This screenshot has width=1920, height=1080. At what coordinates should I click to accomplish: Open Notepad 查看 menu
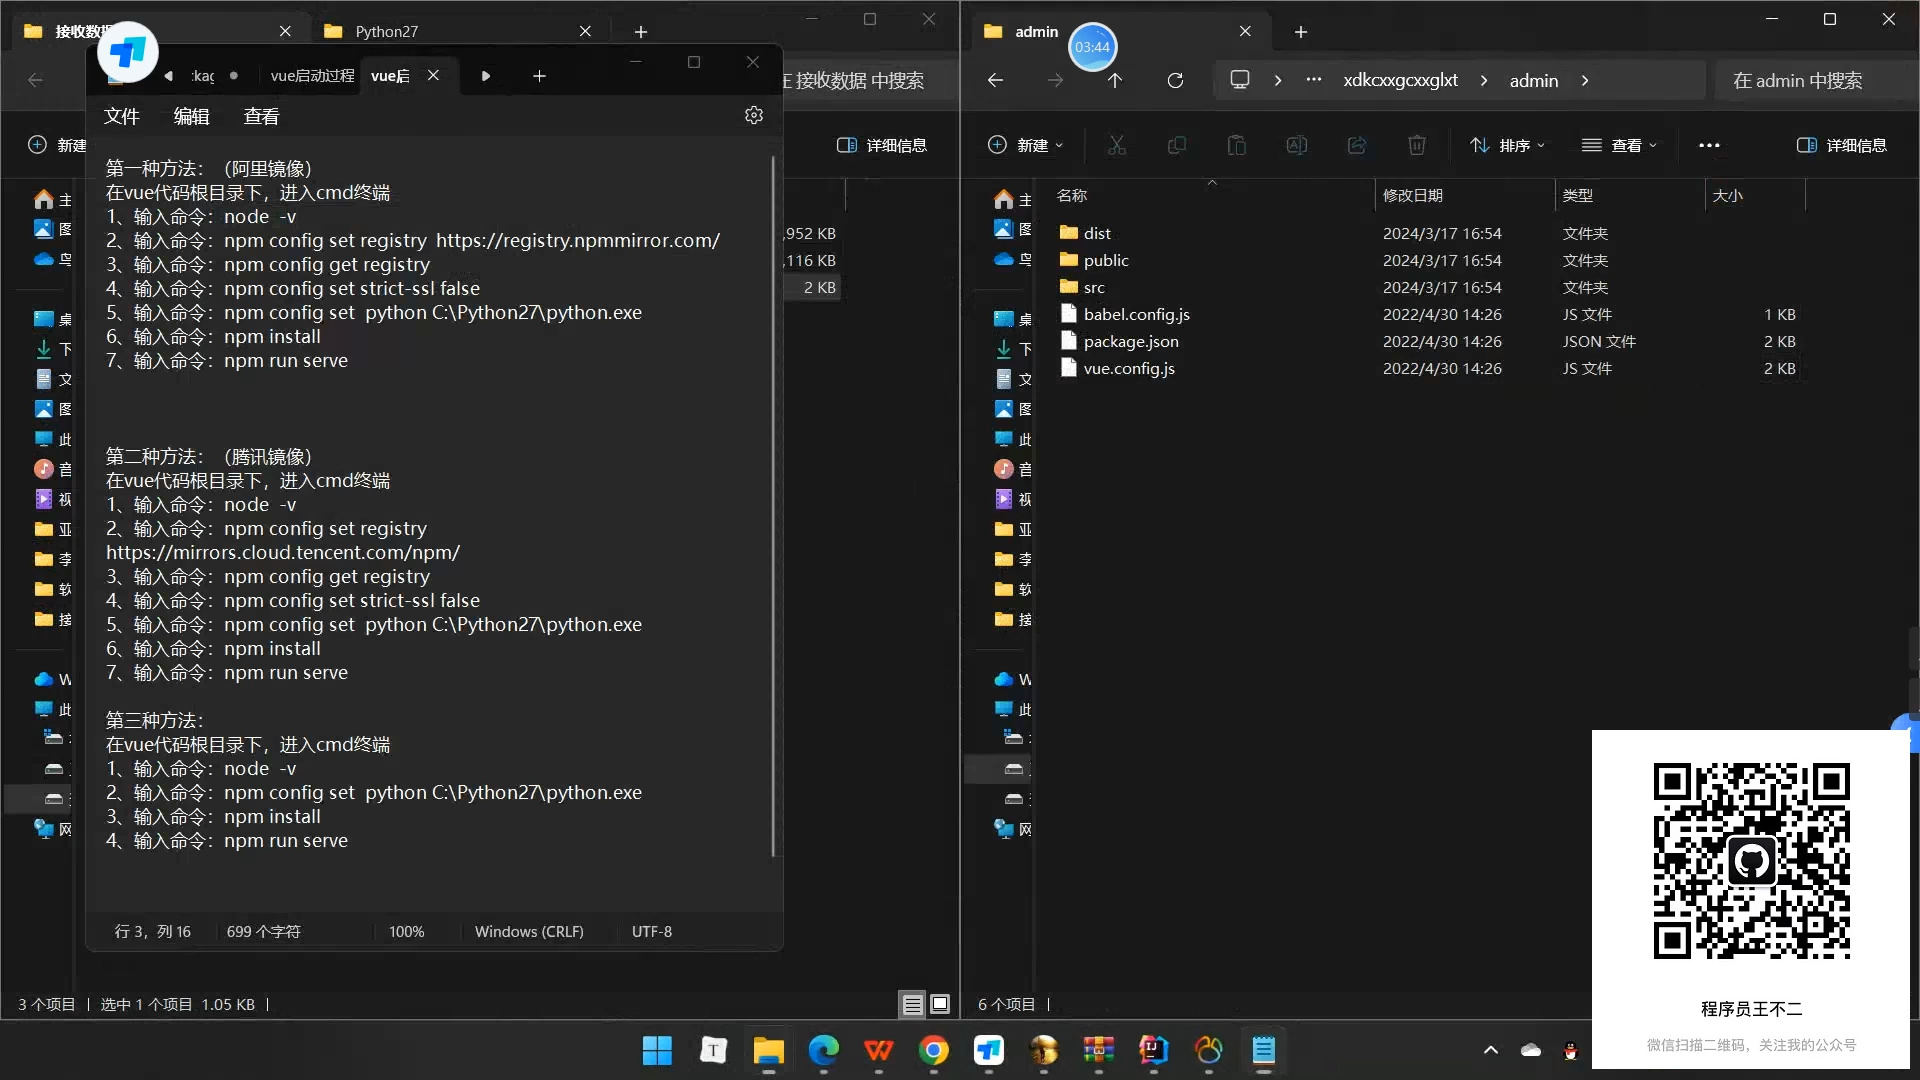pyautogui.click(x=262, y=116)
